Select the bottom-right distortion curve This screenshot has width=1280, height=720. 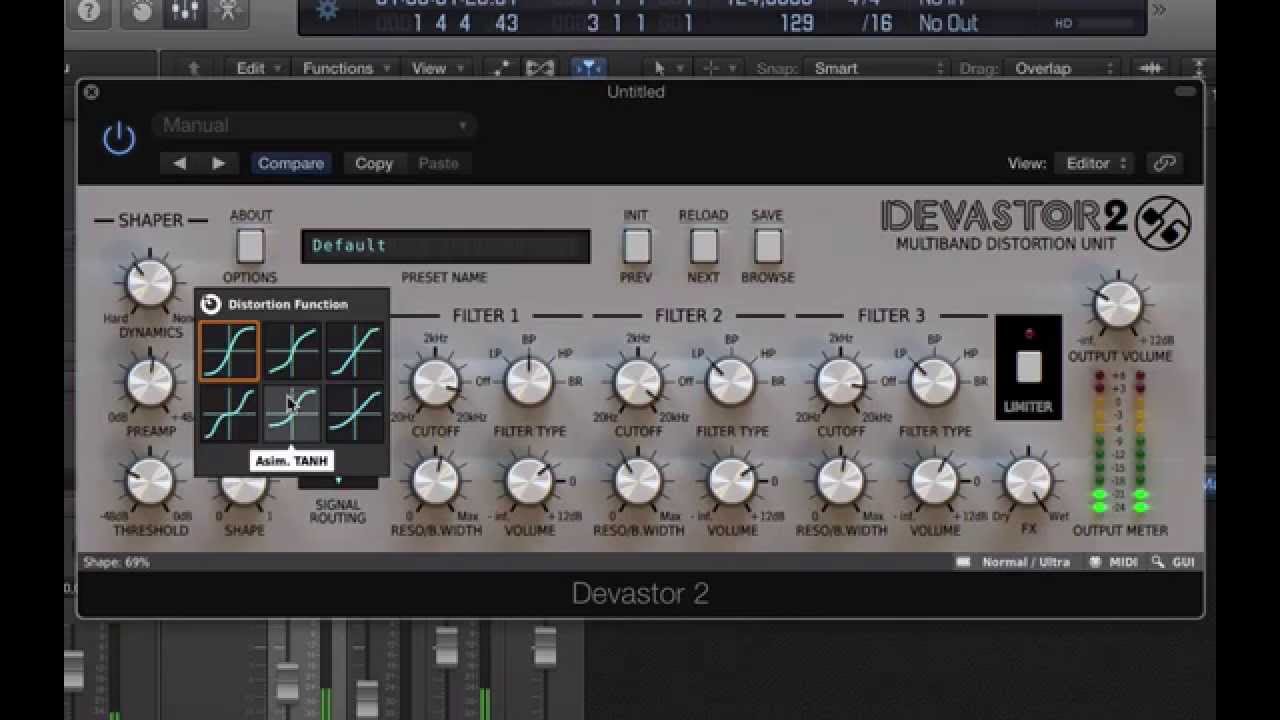pos(354,413)
